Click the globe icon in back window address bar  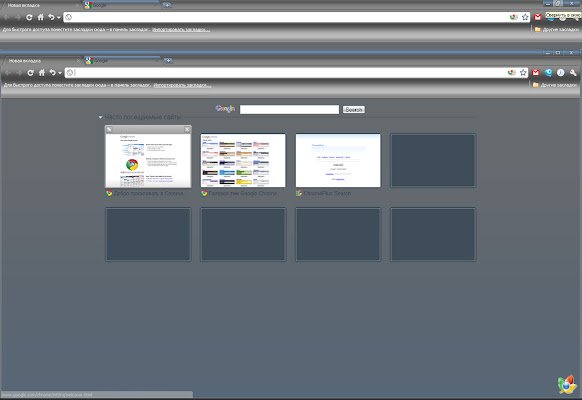(68, 17)
